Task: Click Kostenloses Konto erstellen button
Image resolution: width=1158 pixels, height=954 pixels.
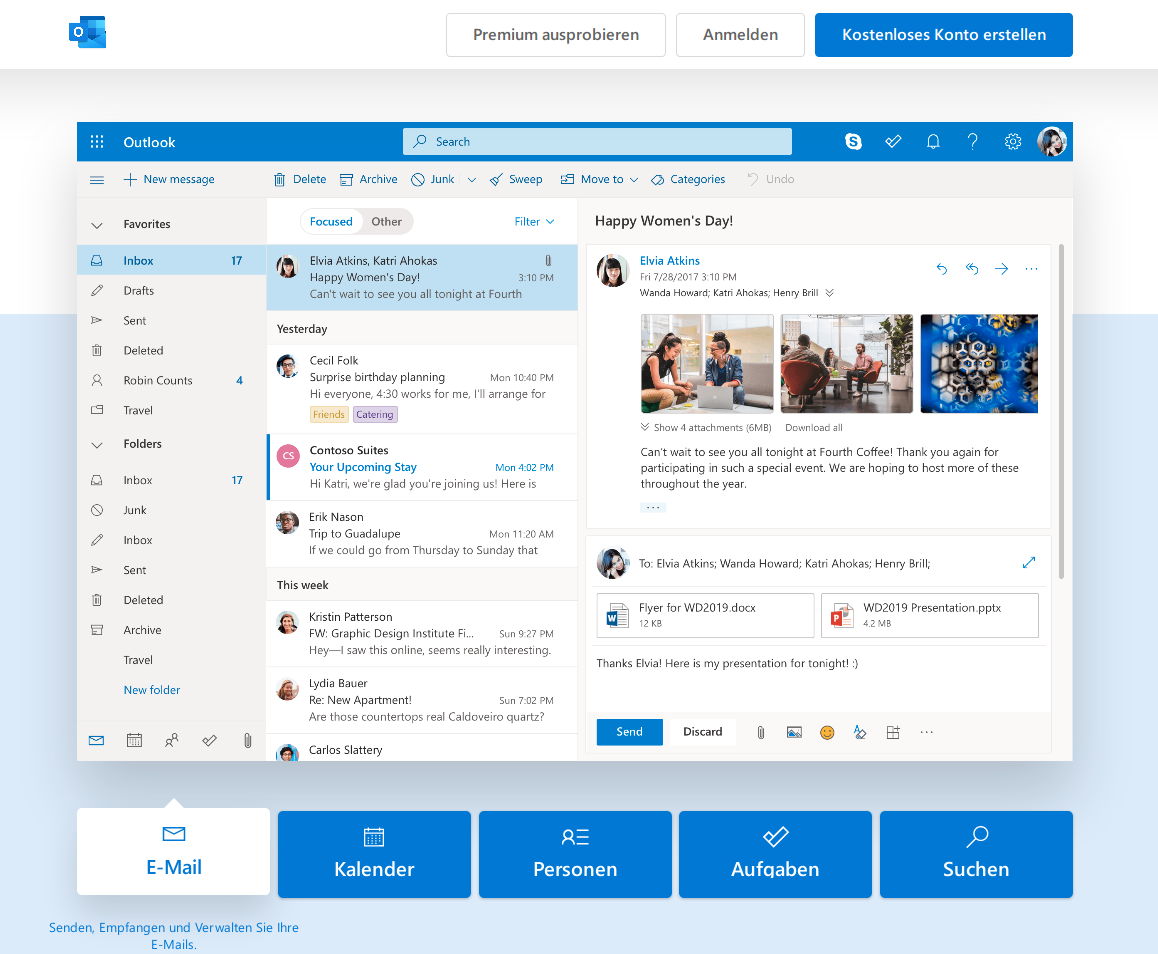Action: (943, 35)
